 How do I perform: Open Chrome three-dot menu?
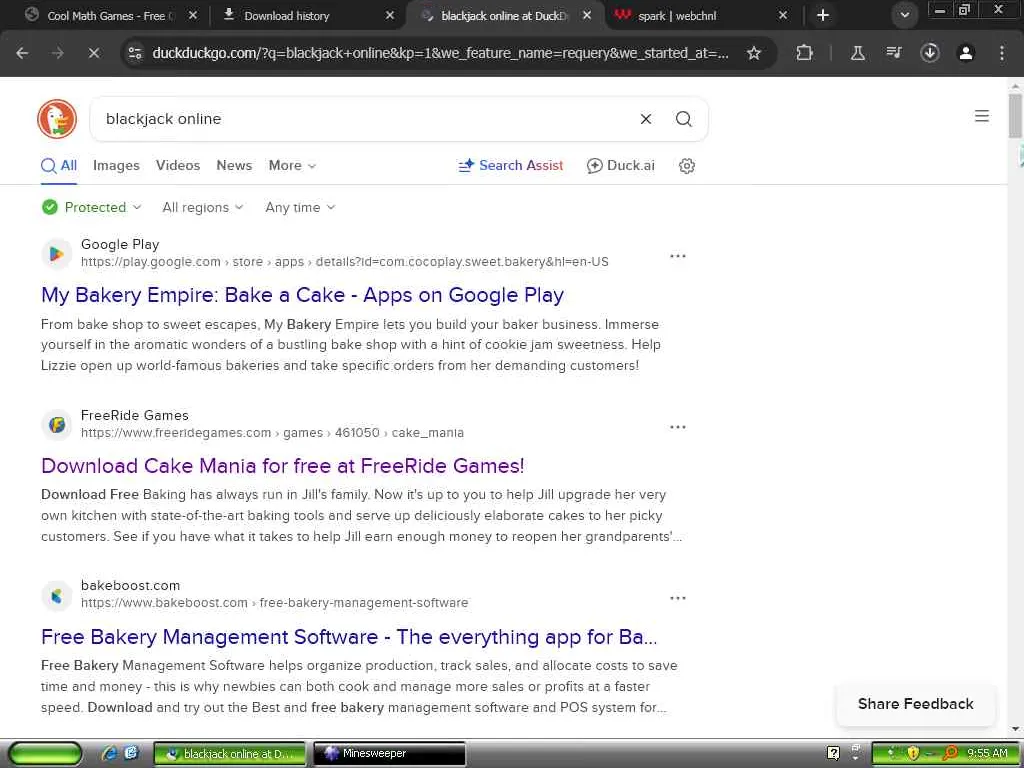(1002, 53)
